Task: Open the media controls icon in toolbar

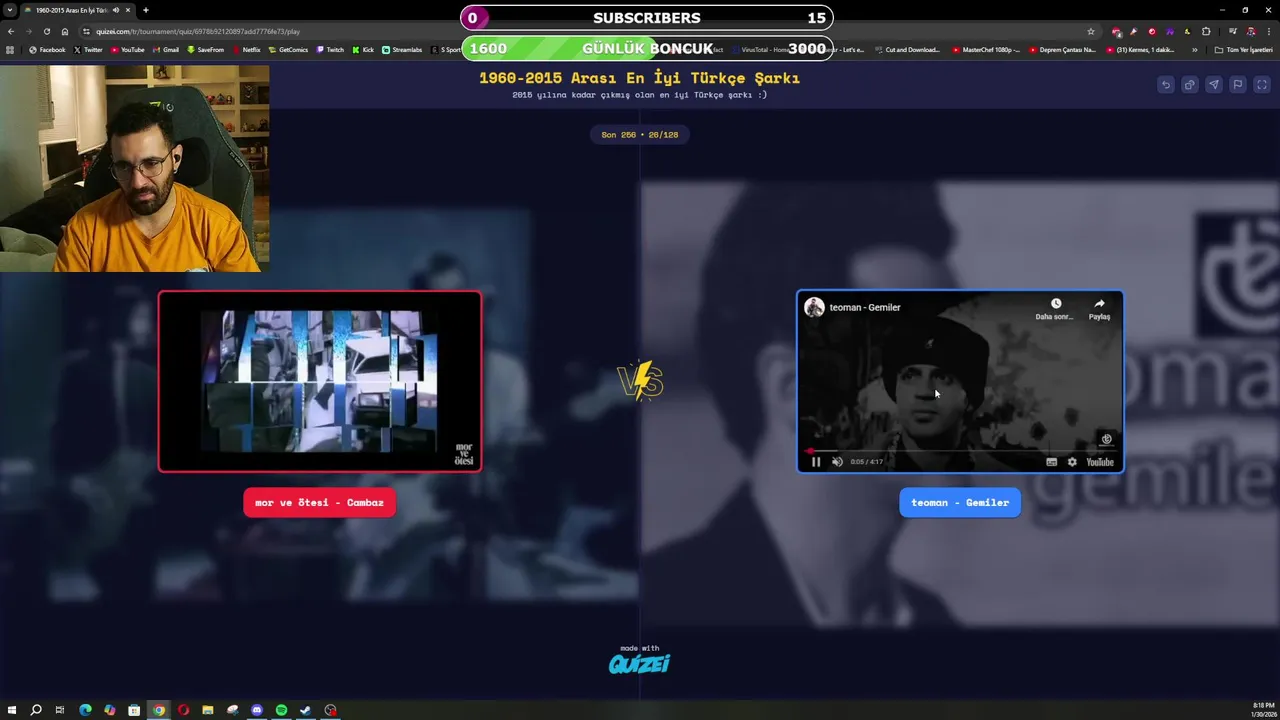Action: [x=1232, y=31]
